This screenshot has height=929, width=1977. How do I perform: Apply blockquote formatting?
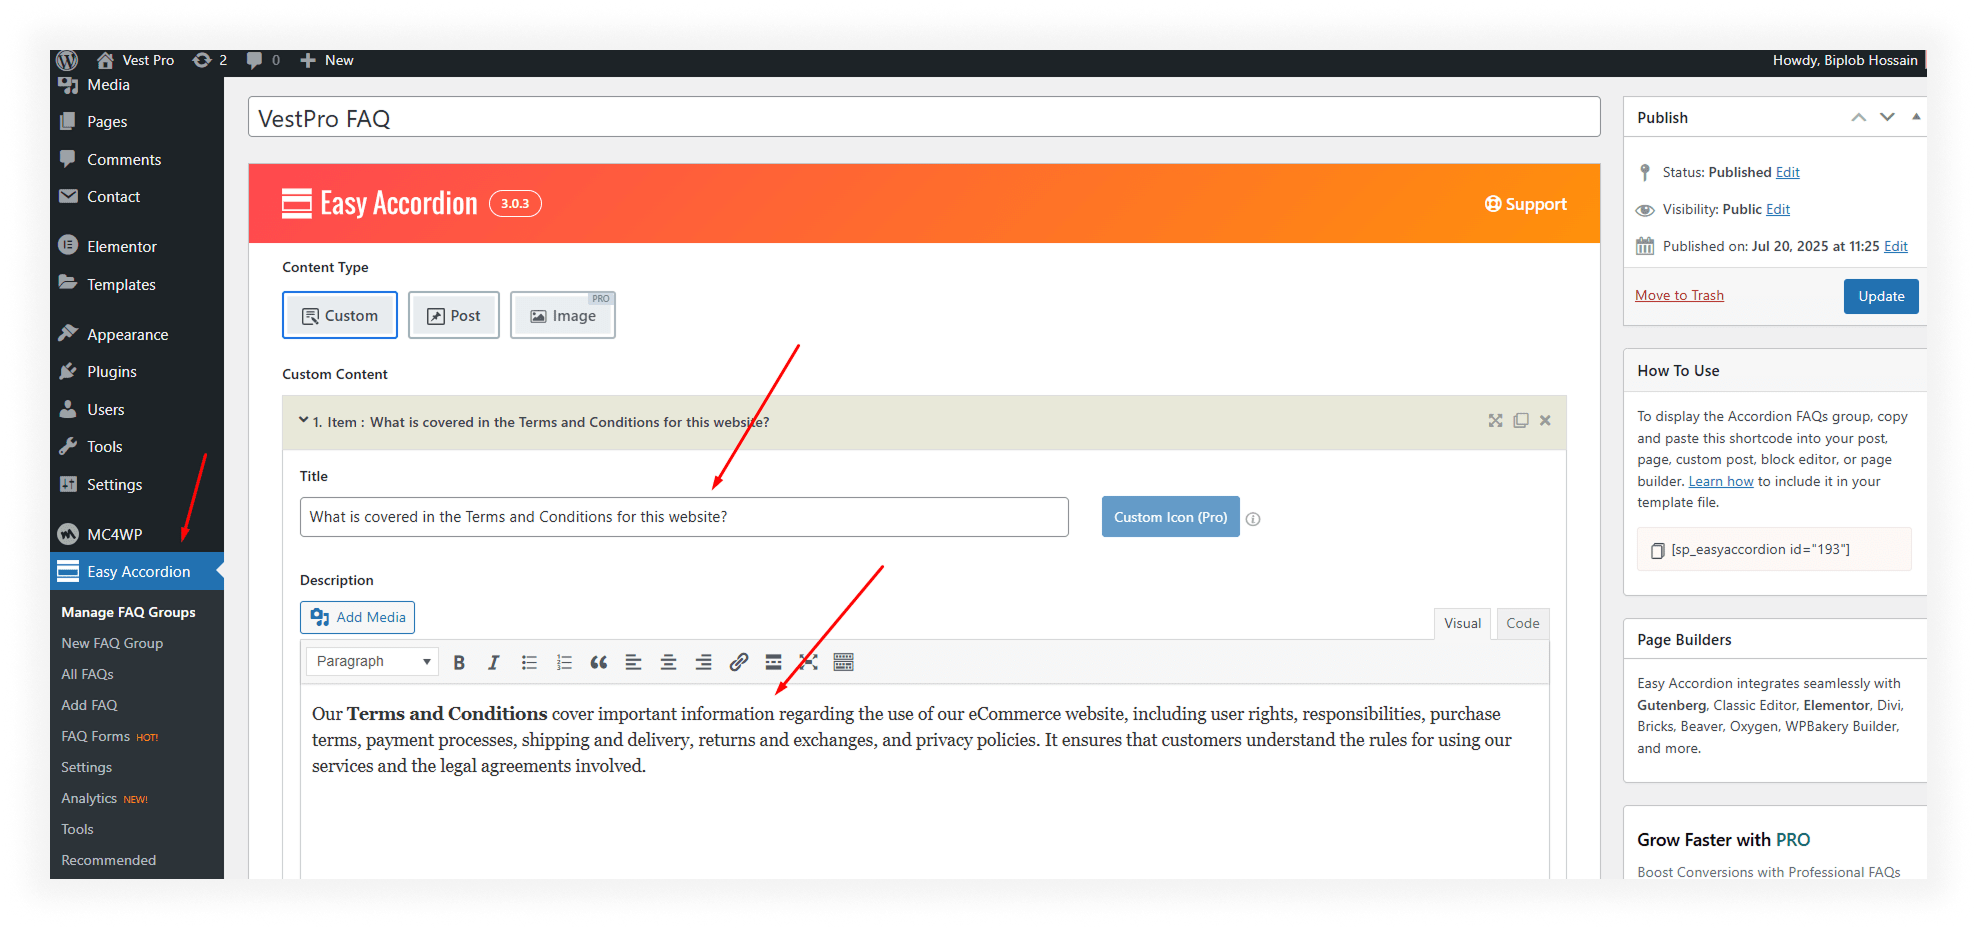[x=599, y=662]
